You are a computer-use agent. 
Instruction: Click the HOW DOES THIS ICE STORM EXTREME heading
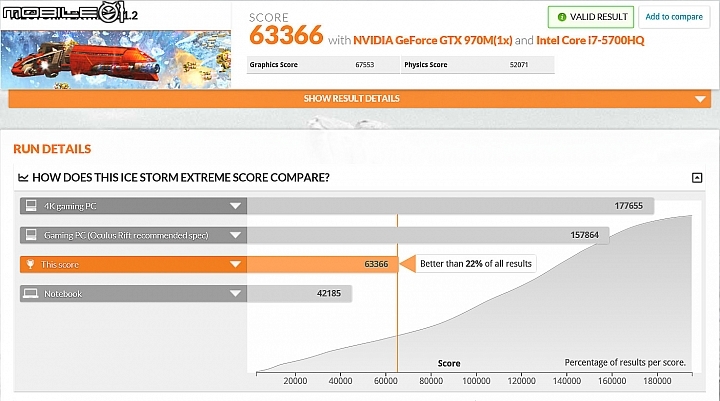pos(181,178)
